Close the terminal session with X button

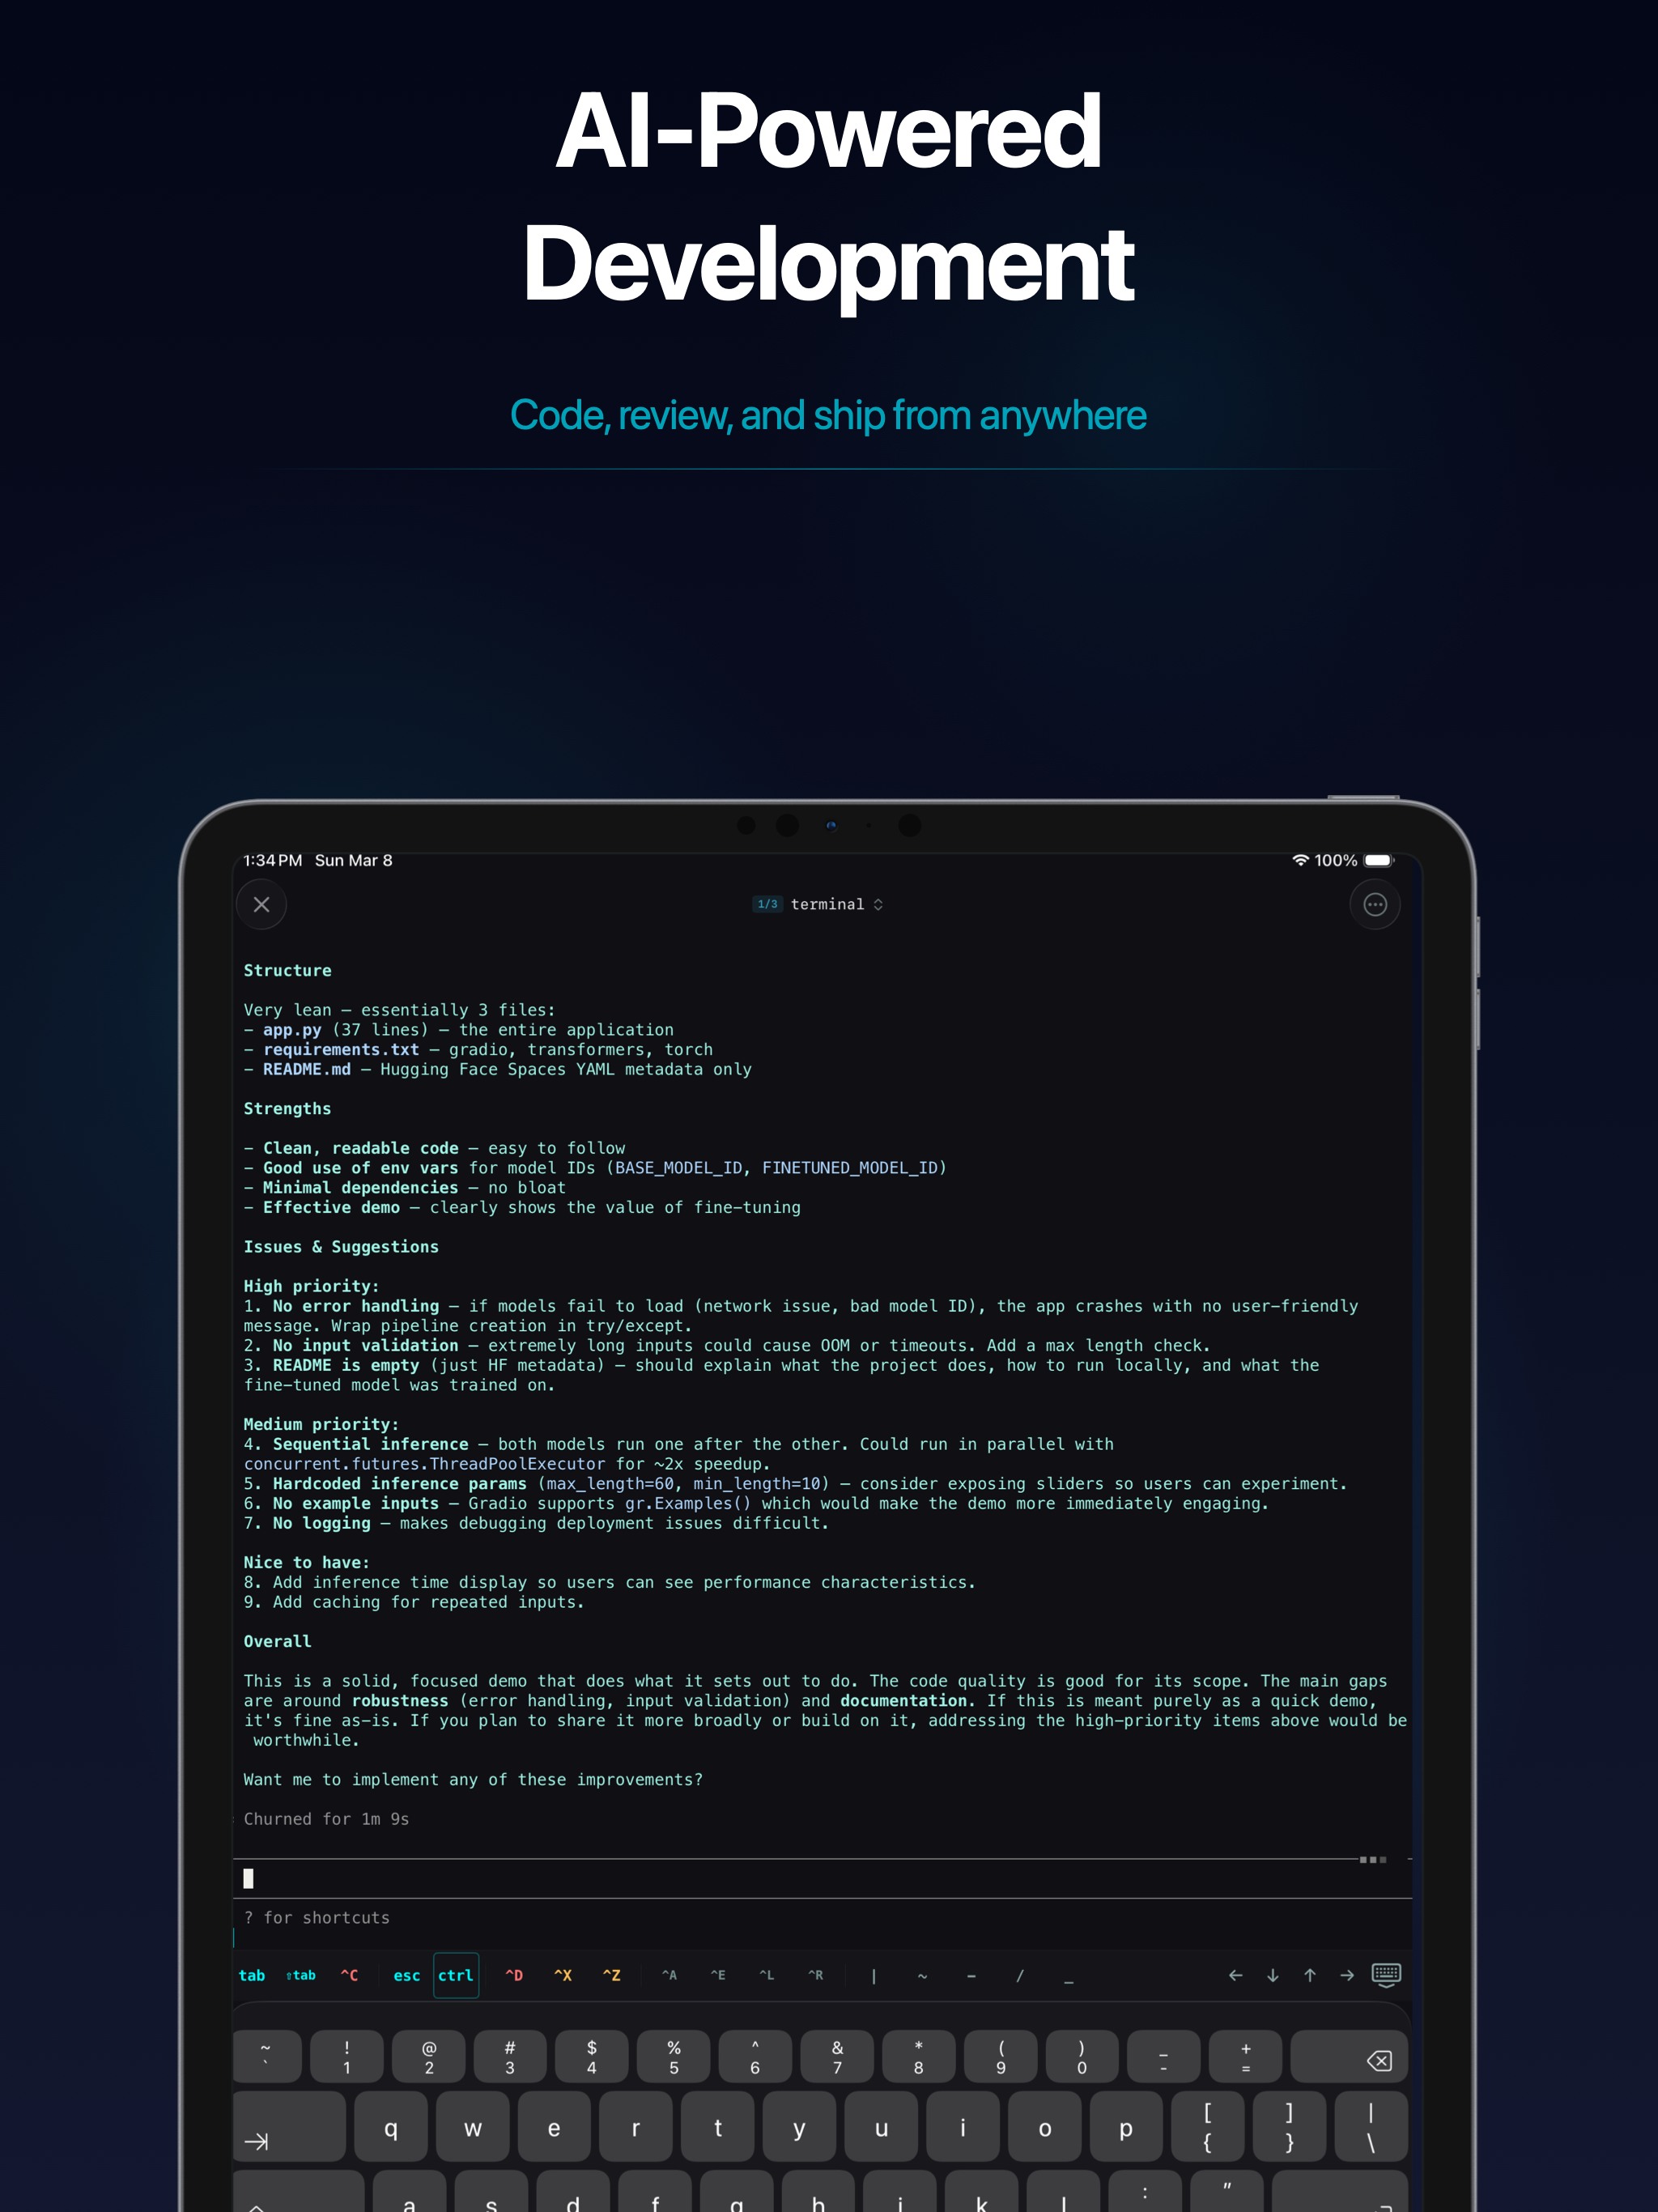(262, 904)
